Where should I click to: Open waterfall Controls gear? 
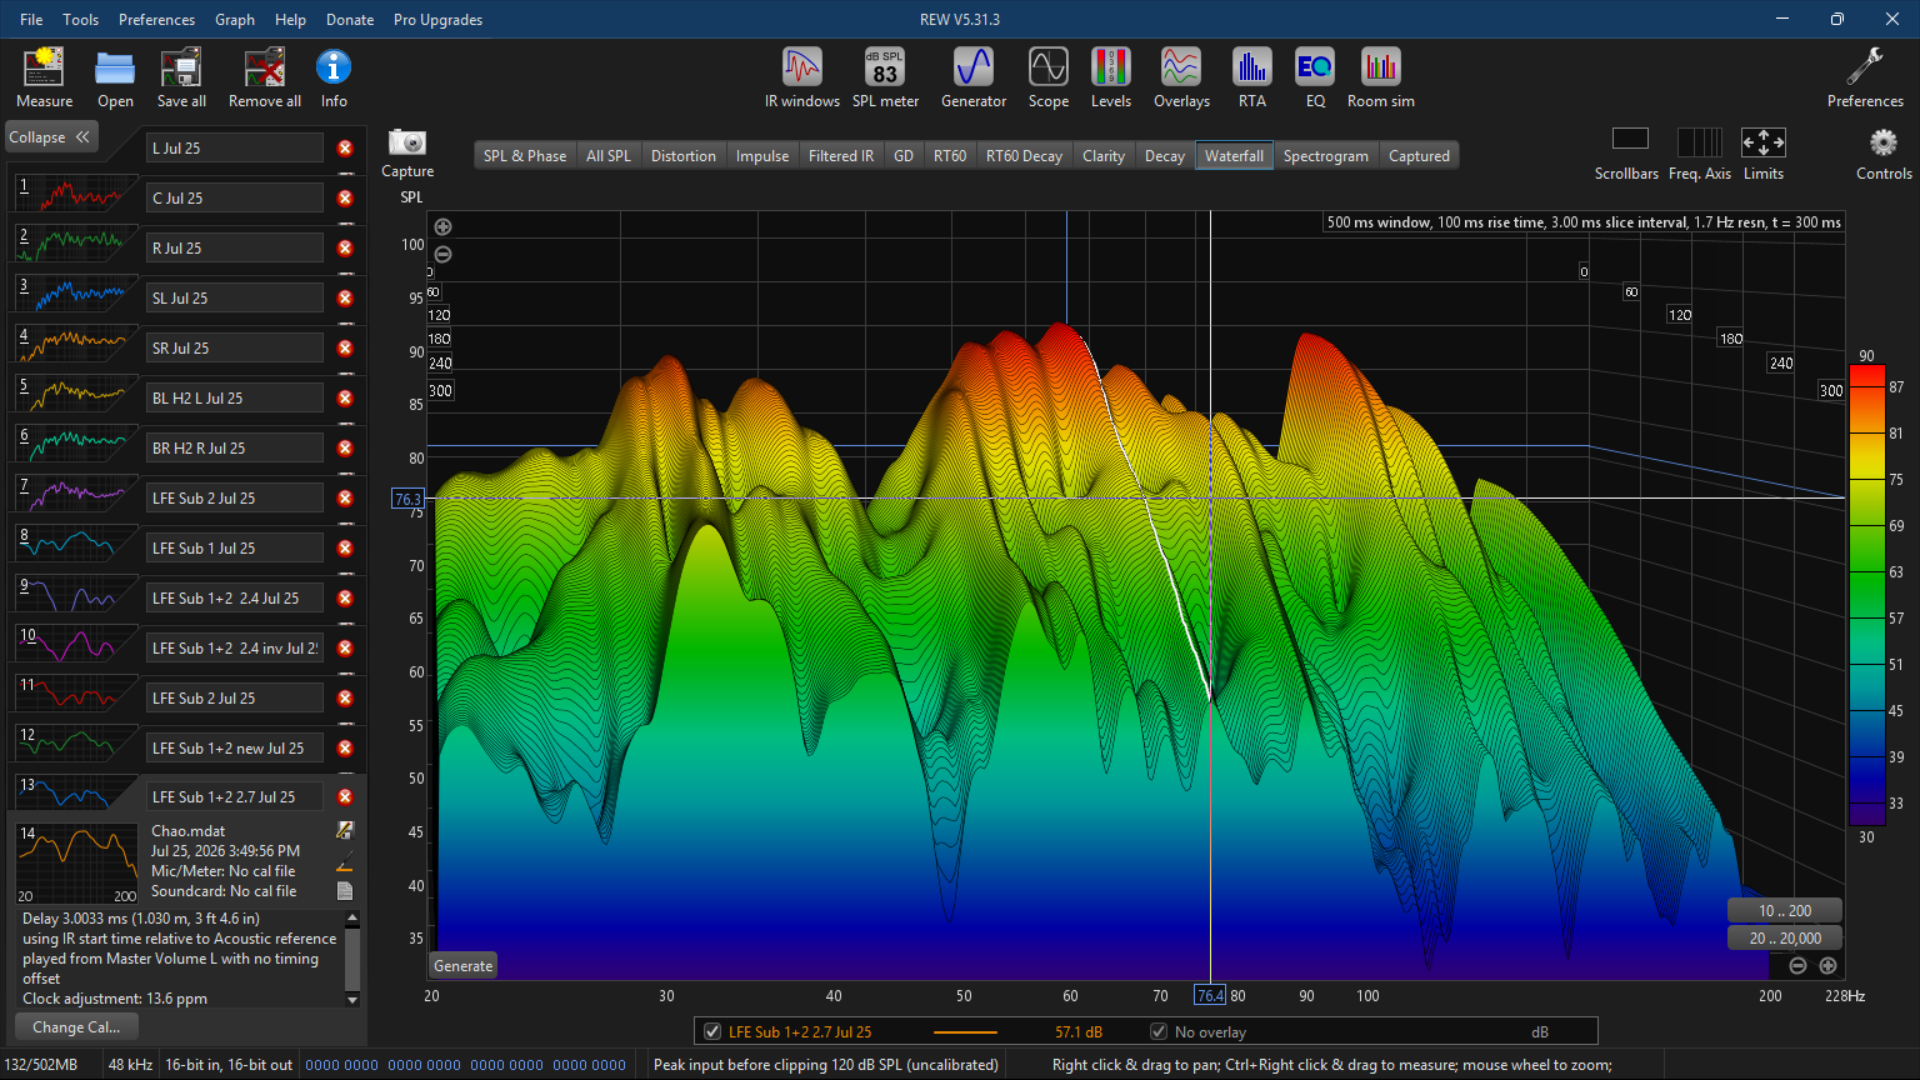click(x=1884, y=142)
